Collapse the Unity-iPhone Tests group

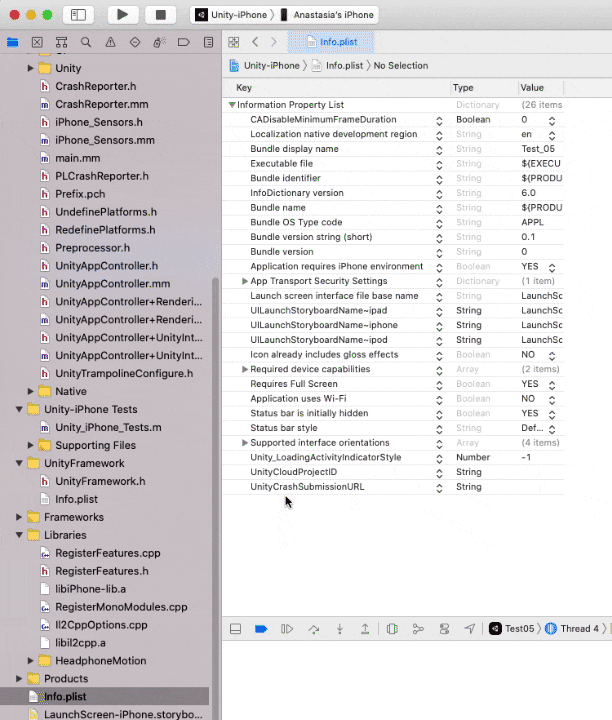pyautogui.click(x=19, y=409)
